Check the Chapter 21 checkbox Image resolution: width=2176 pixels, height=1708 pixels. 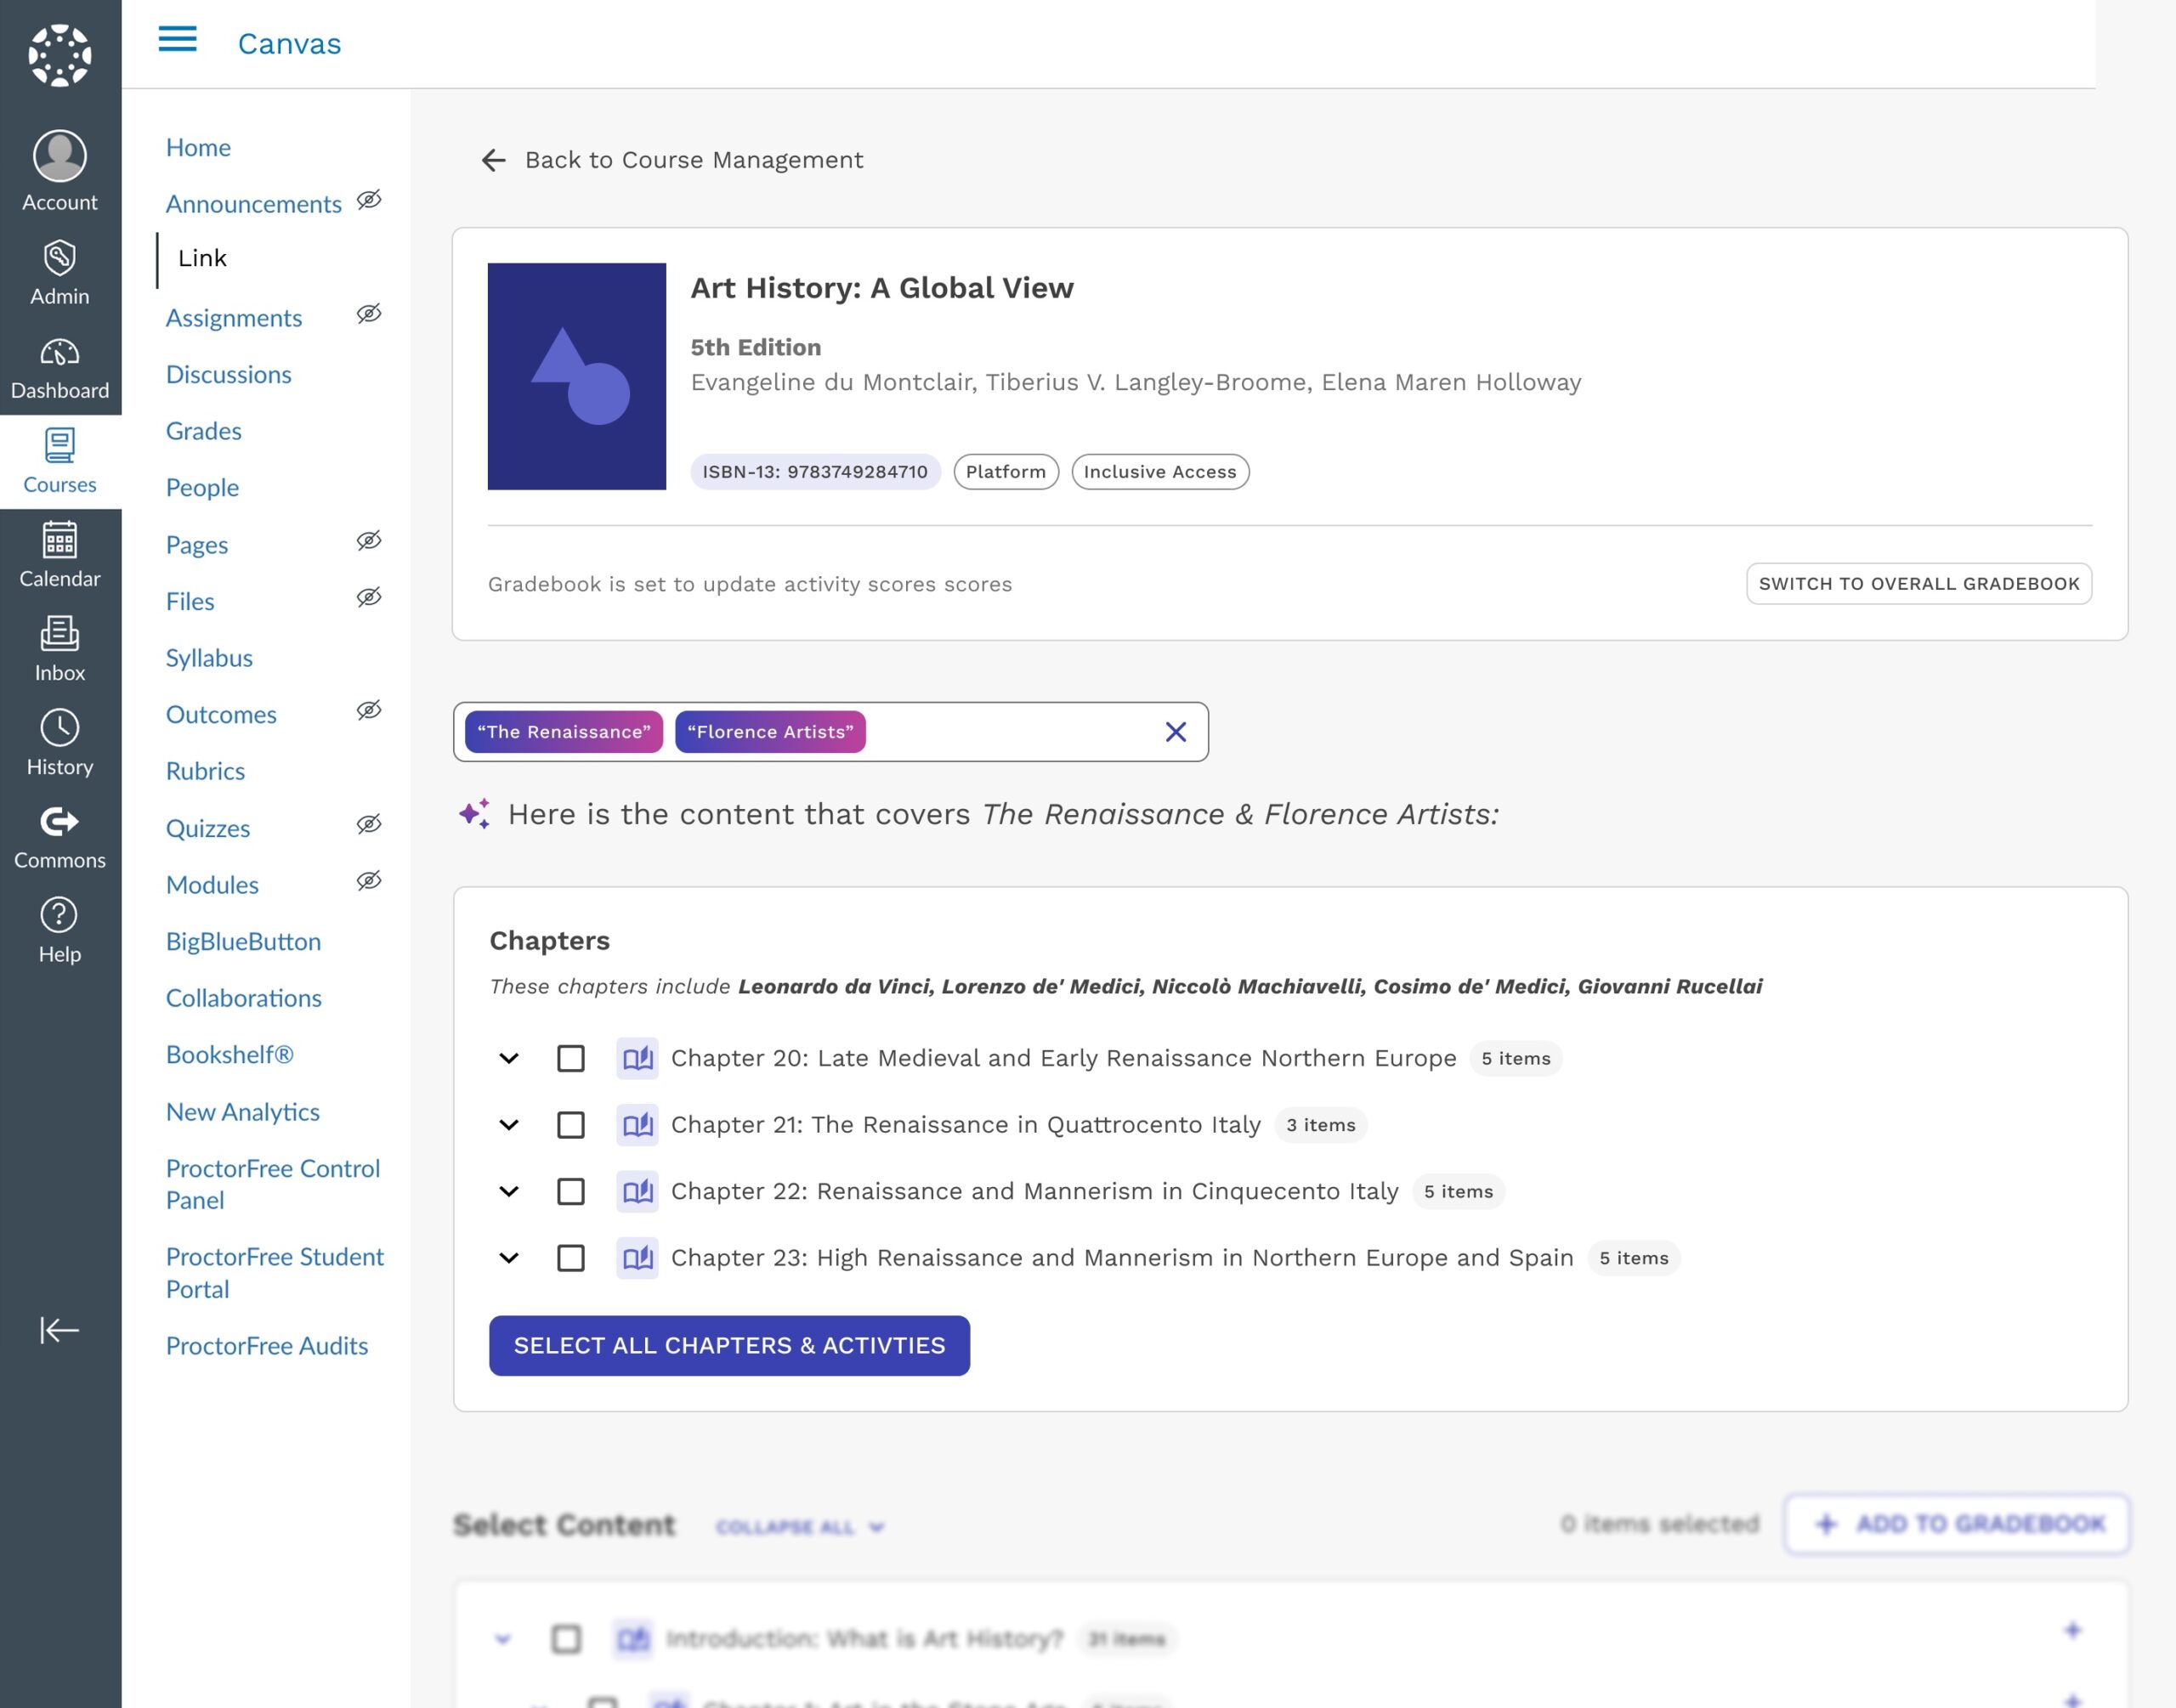click(571, 1125)
